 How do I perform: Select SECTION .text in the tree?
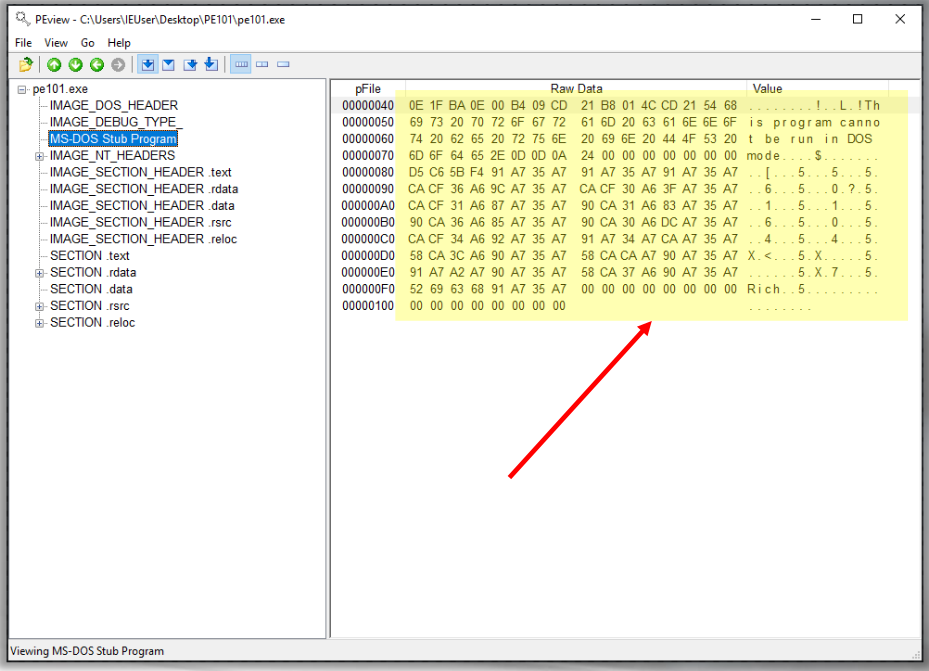[x=90, y=256]
